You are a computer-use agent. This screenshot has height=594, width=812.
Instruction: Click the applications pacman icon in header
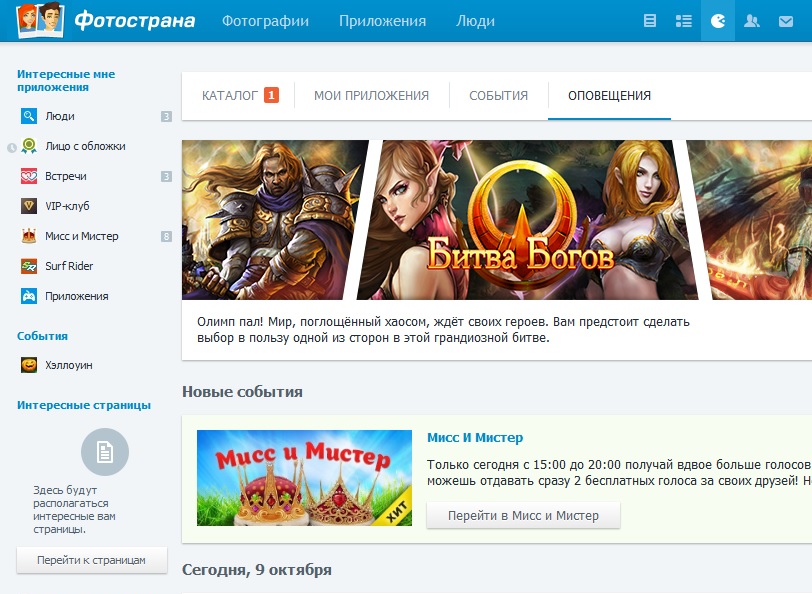pyautogui.click(x=718, y=21)
